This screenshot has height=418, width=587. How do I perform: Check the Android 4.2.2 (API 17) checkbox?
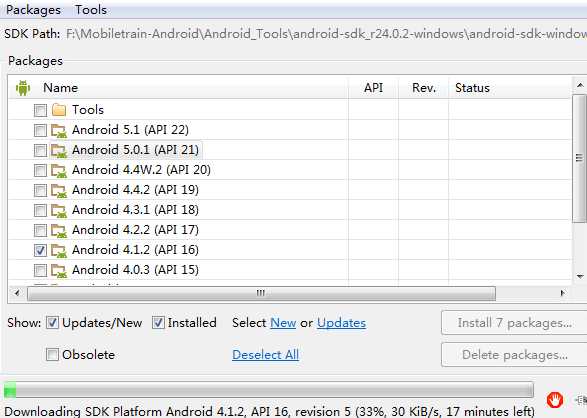(x=40, y=231)
